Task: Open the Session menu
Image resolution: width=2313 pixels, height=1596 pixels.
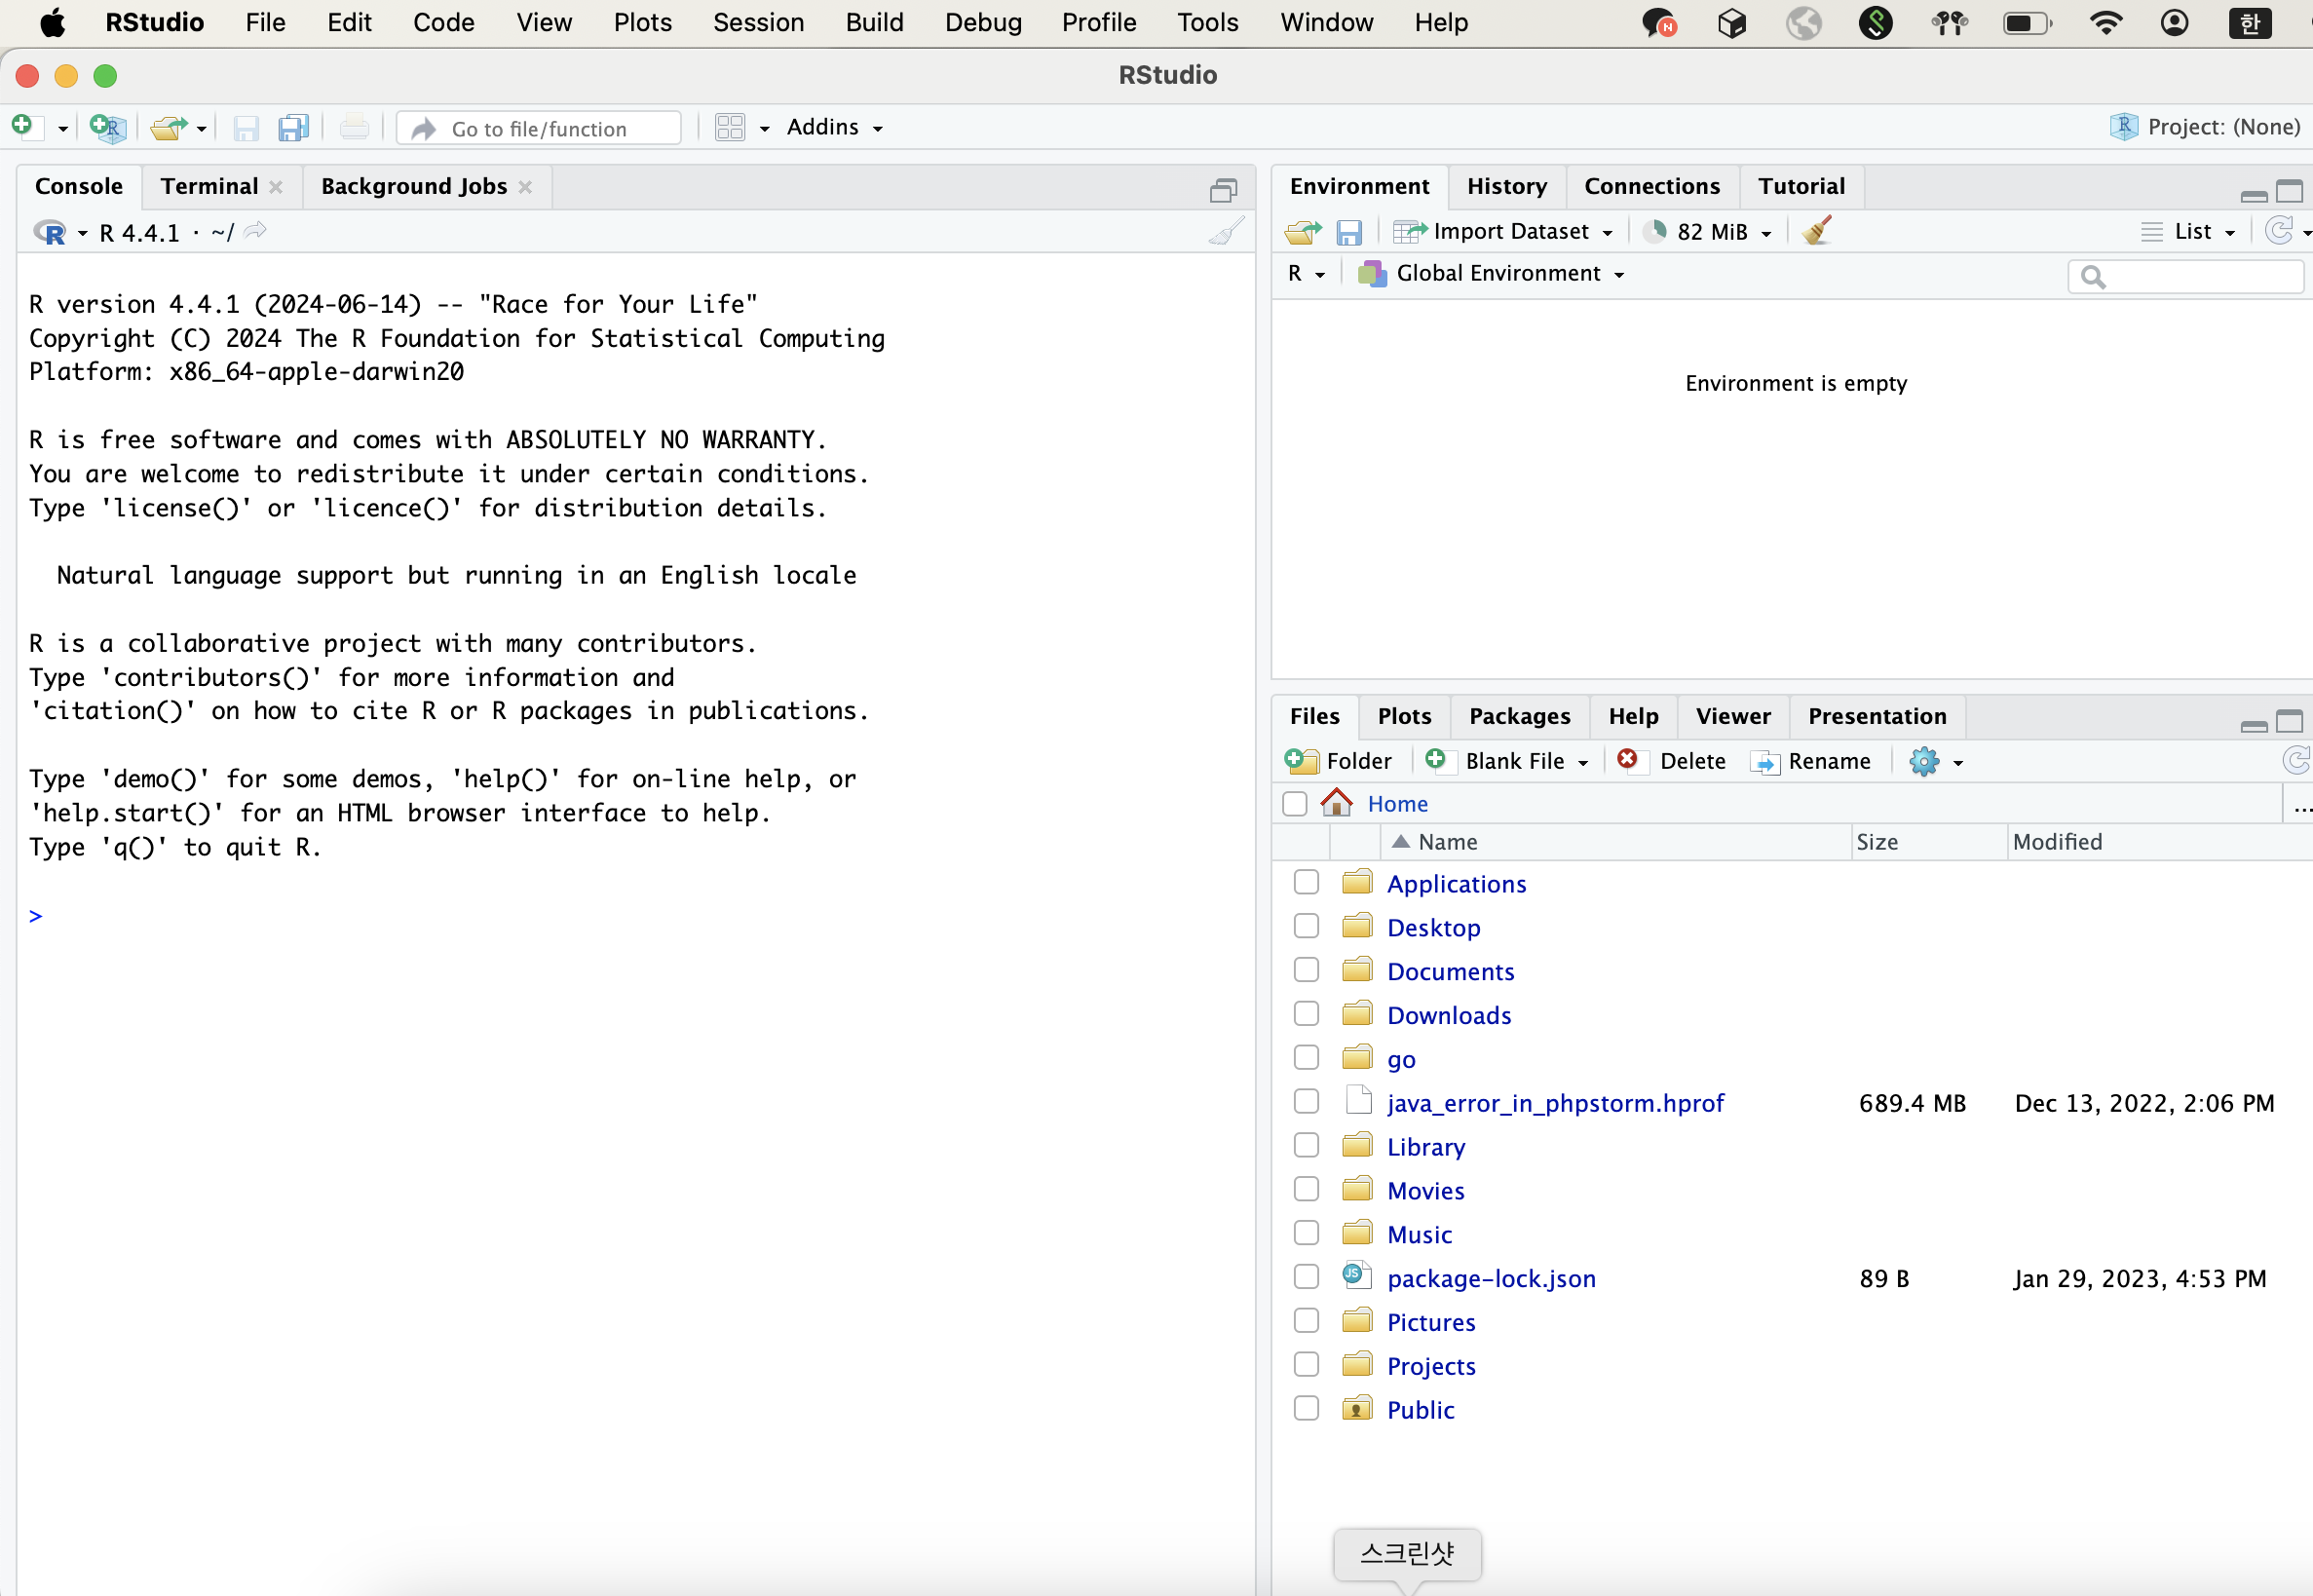Action: (x=758, y=22)
